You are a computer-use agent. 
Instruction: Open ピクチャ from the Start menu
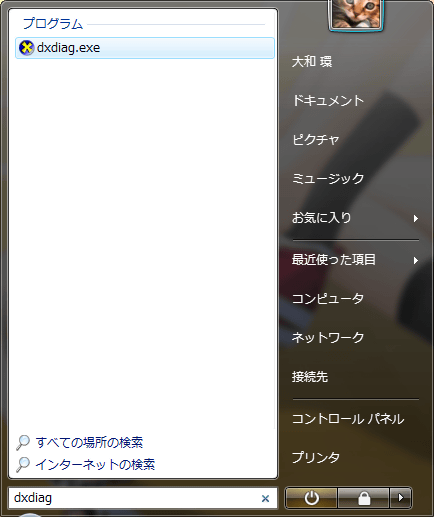[x=316, y=140]
